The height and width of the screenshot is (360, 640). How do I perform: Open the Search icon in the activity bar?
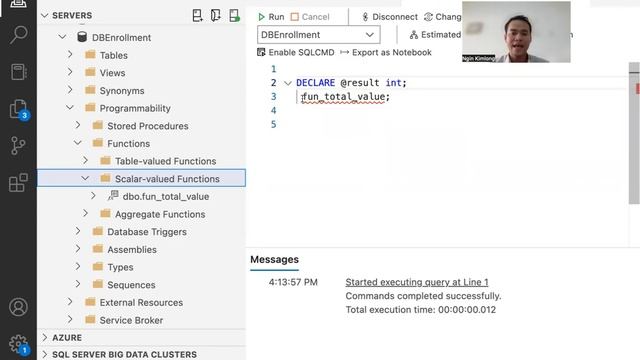[18, 34]
